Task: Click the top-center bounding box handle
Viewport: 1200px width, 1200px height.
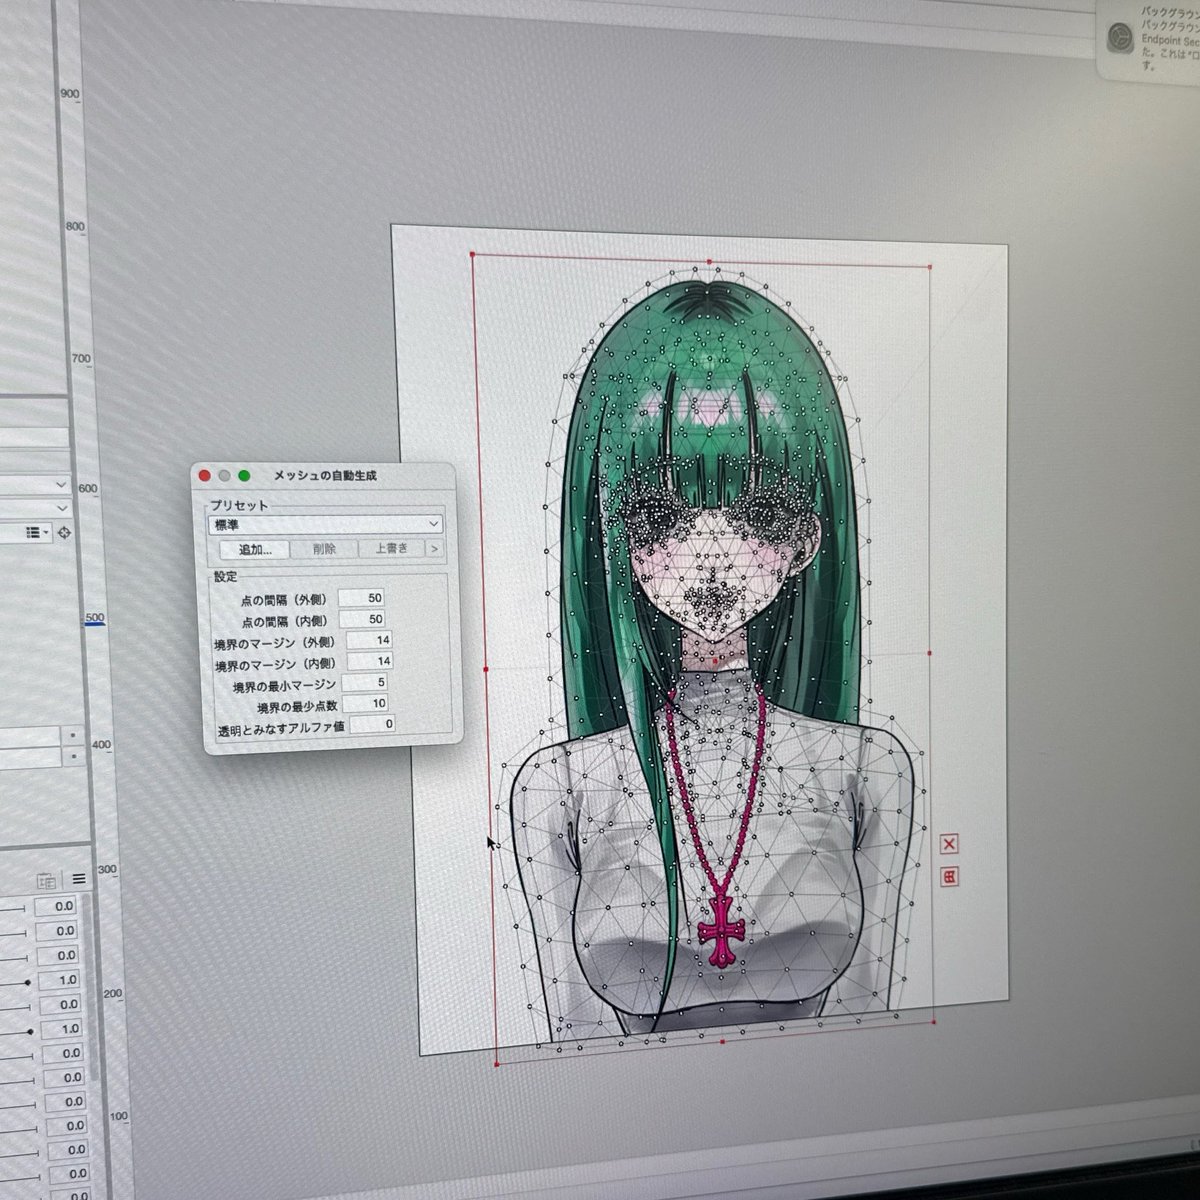Action: pos(709,262)
